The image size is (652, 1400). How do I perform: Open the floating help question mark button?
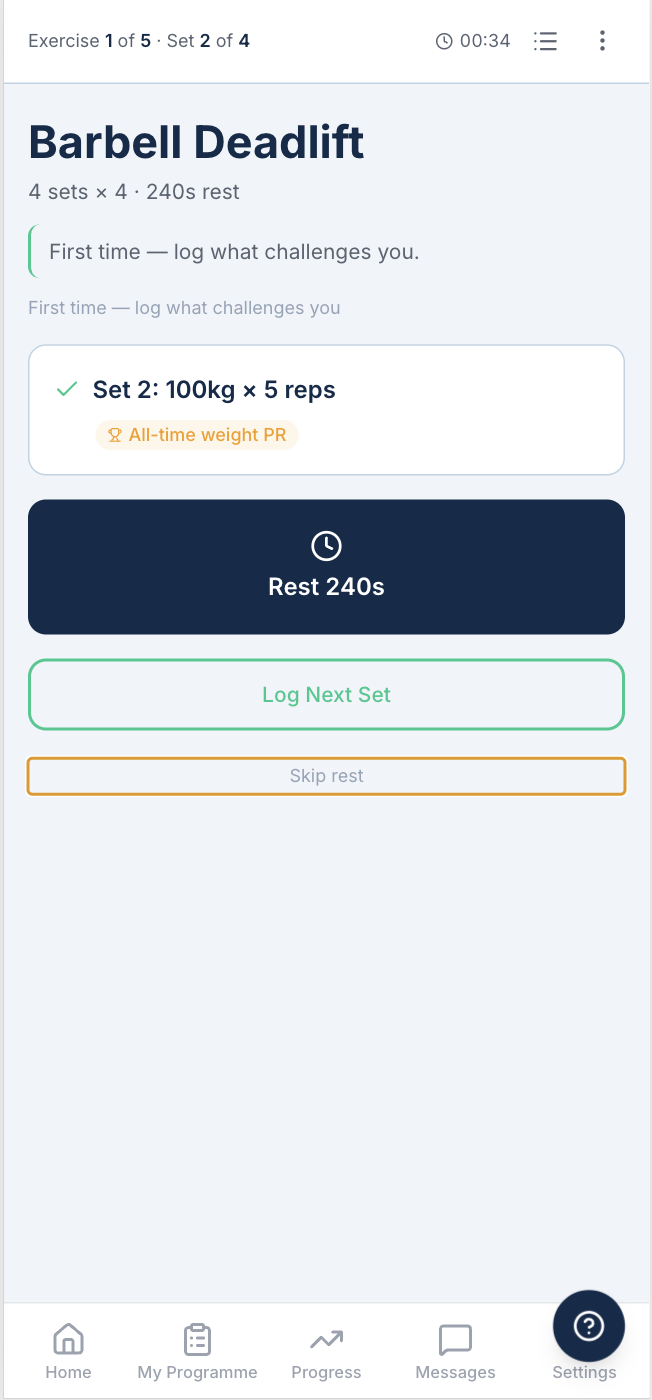point(588,1325)
